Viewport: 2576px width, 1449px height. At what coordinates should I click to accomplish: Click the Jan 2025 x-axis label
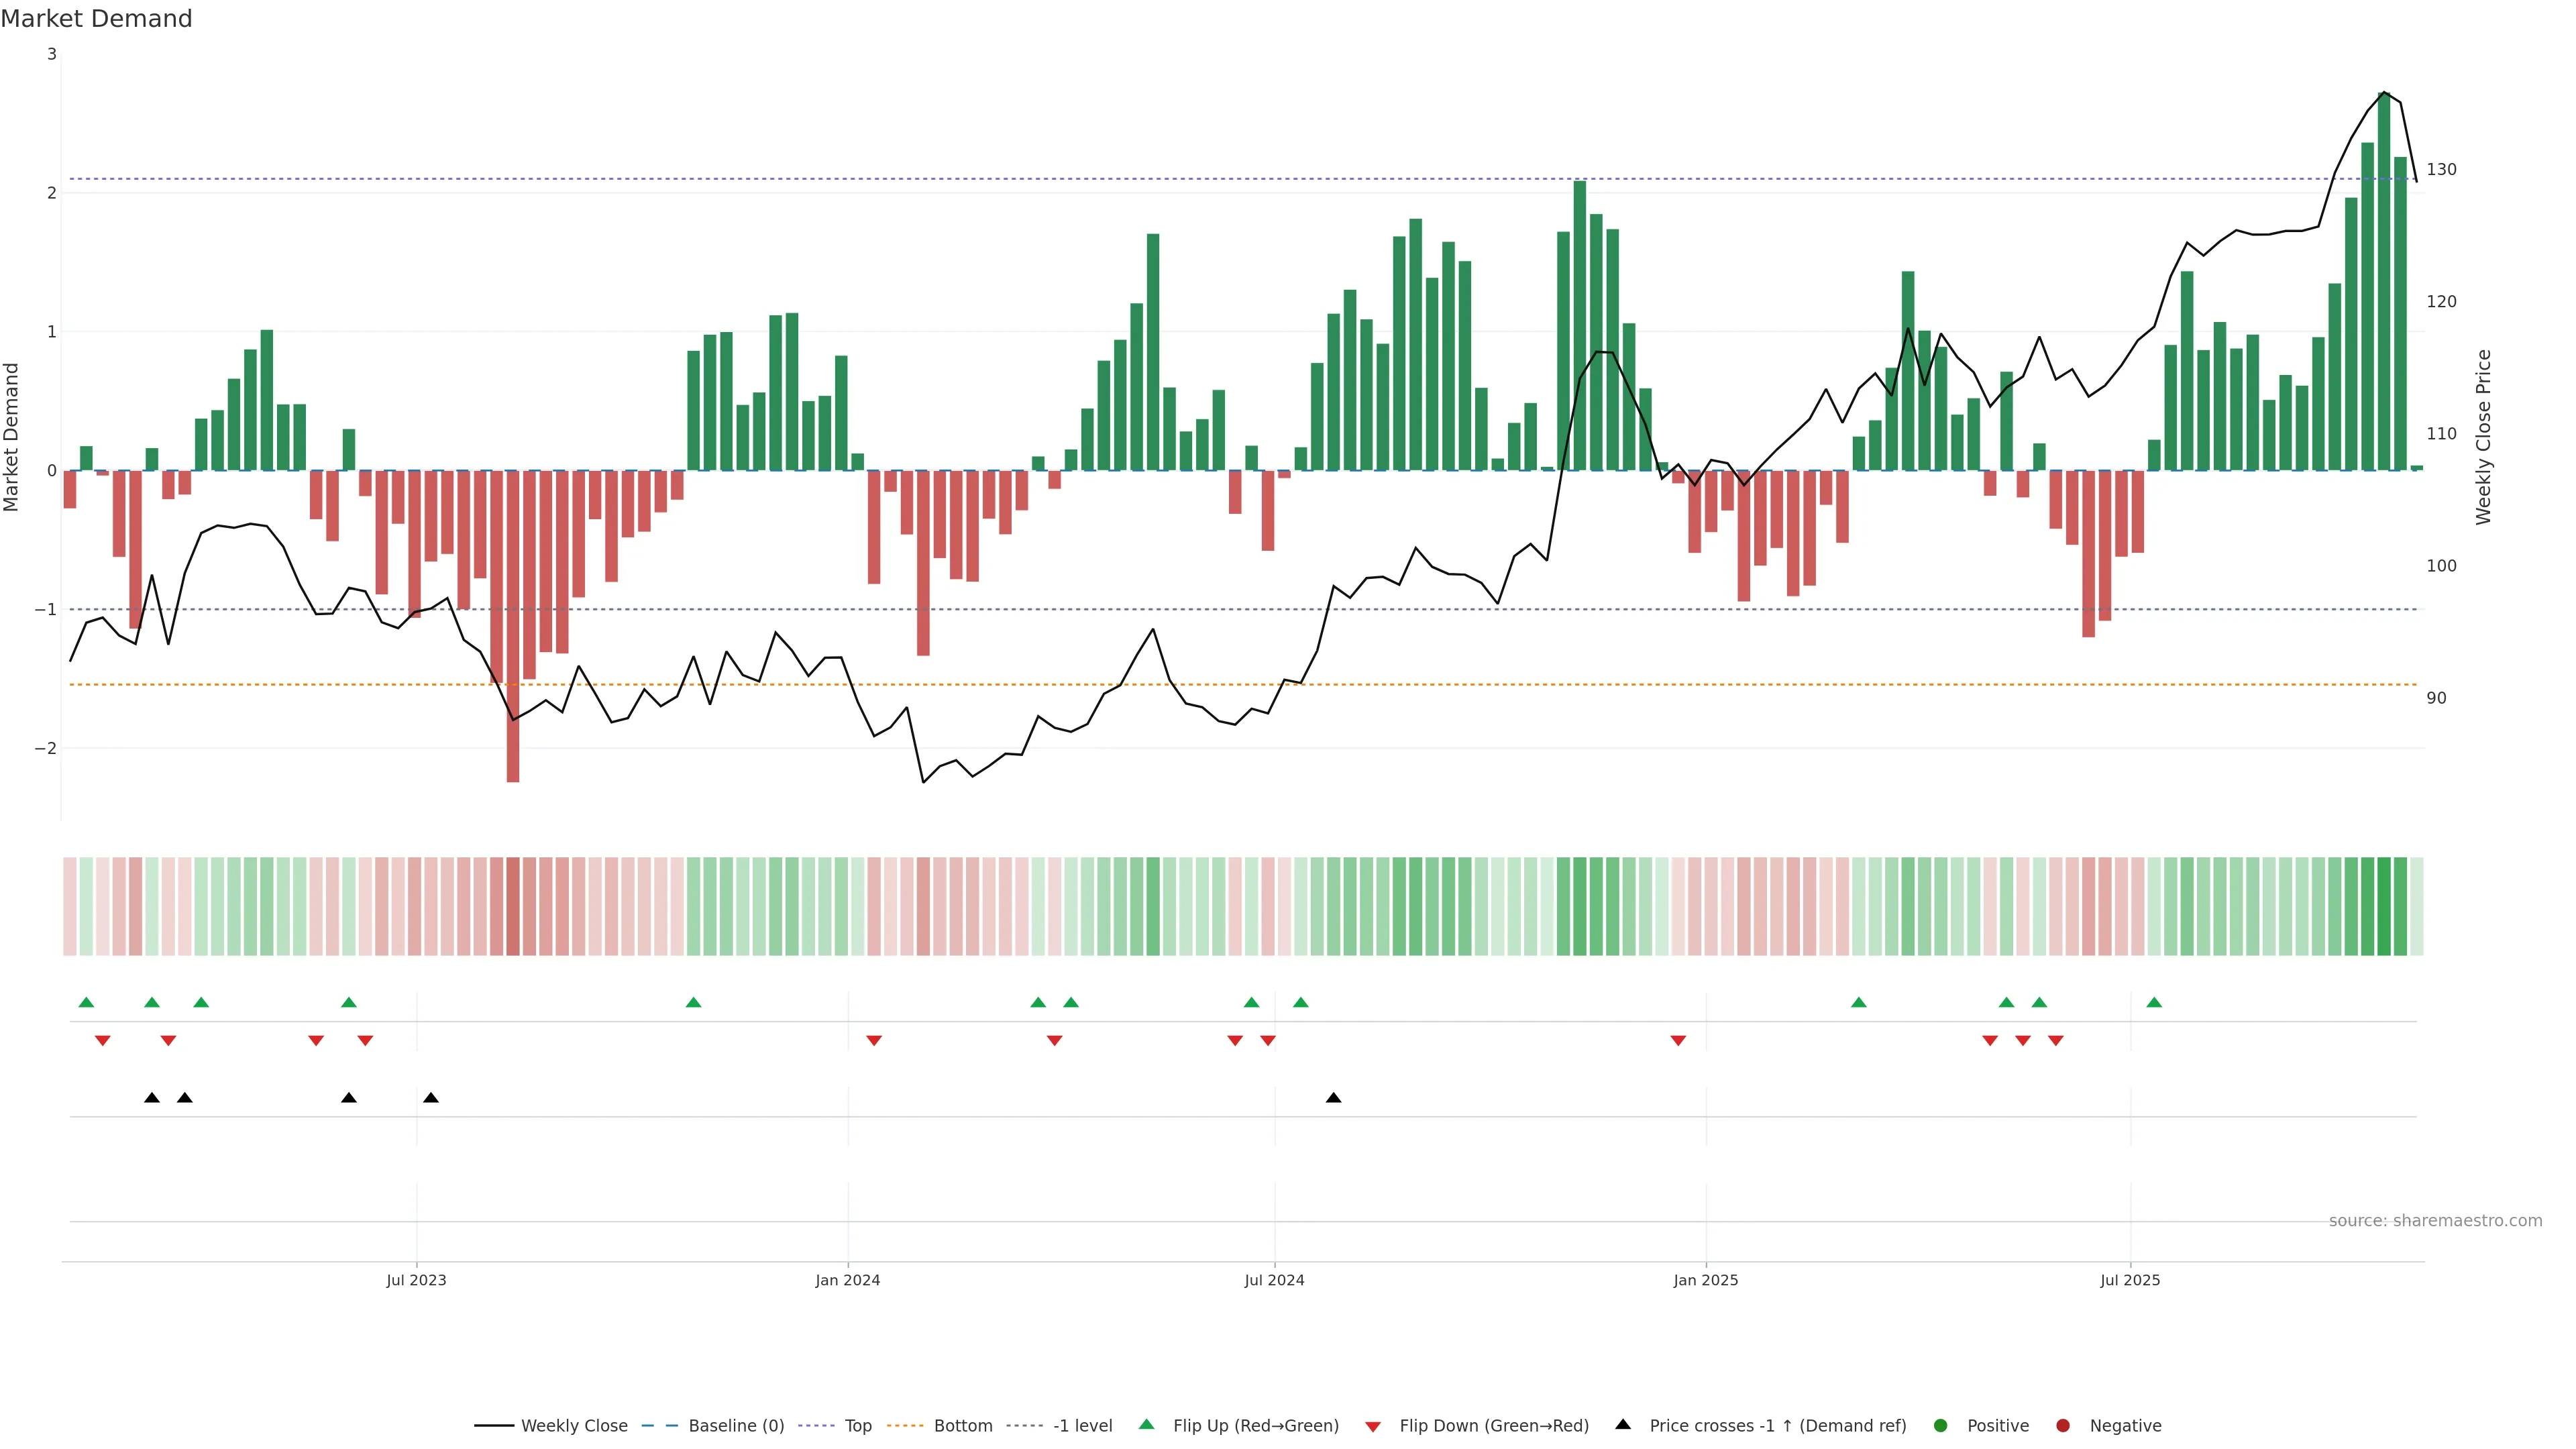pos(1705,1280)
